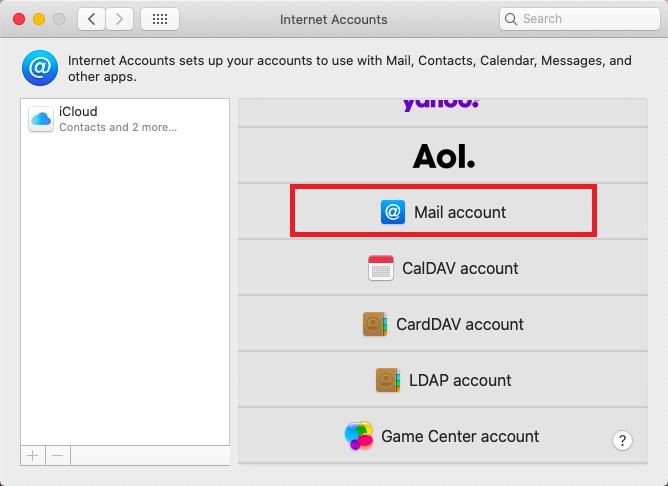
Task: Add a CardDAV account
Action: (443, 324)
